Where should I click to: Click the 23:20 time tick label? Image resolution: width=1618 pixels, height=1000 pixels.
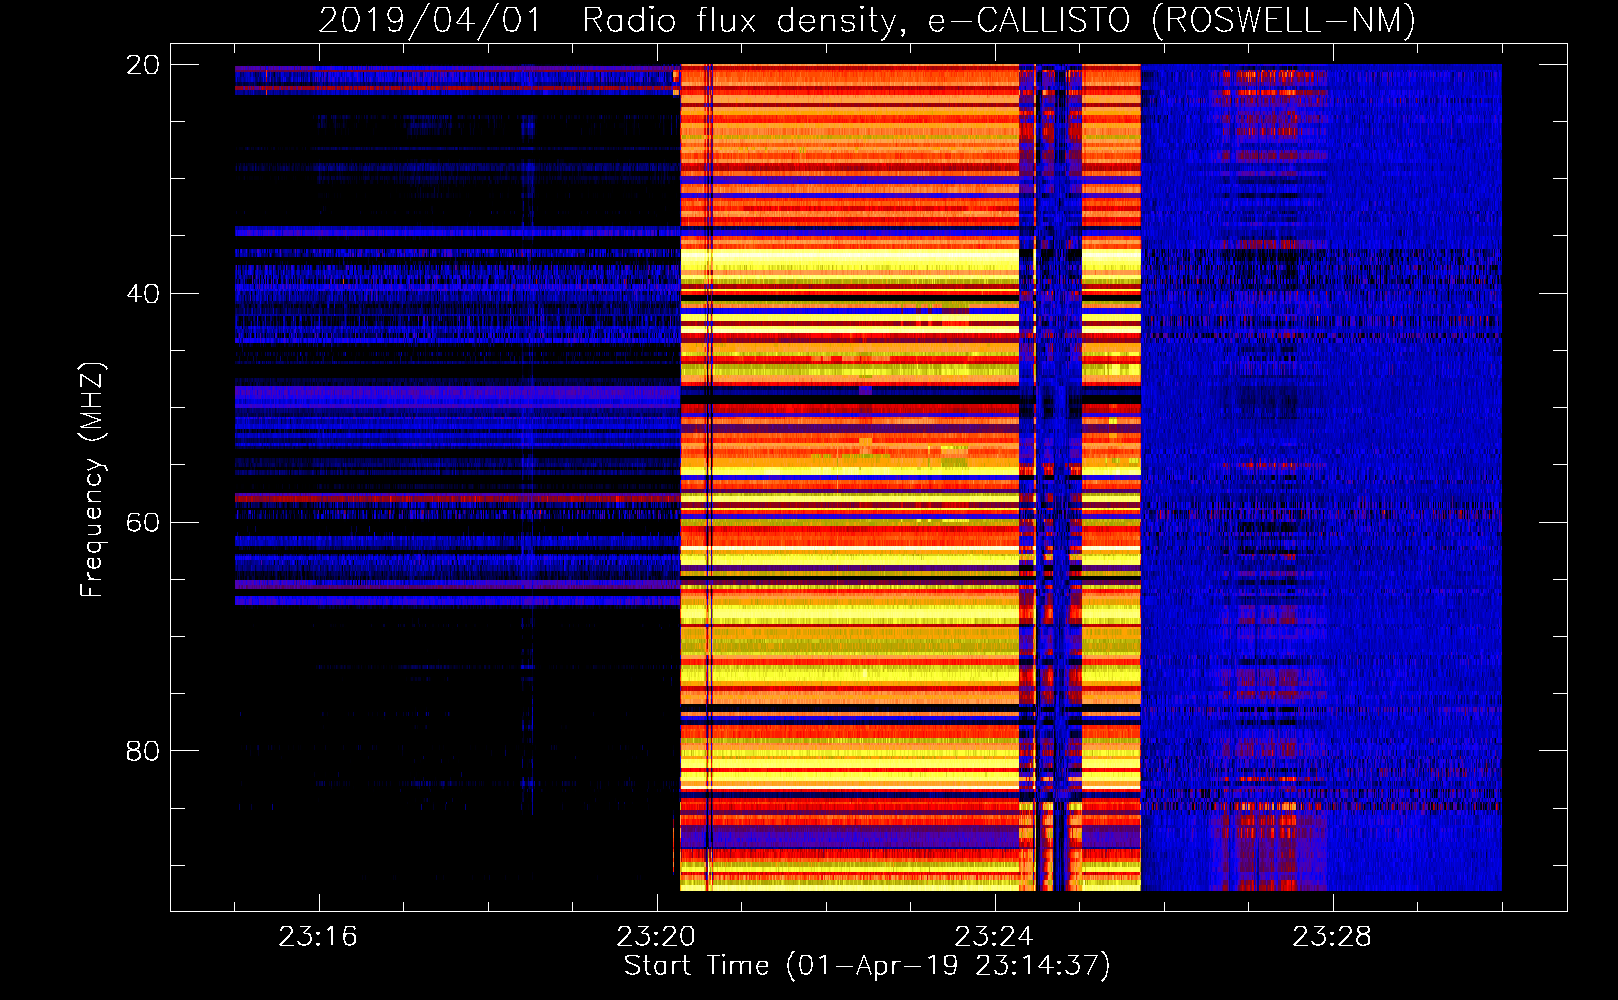(x=656, y=937)
